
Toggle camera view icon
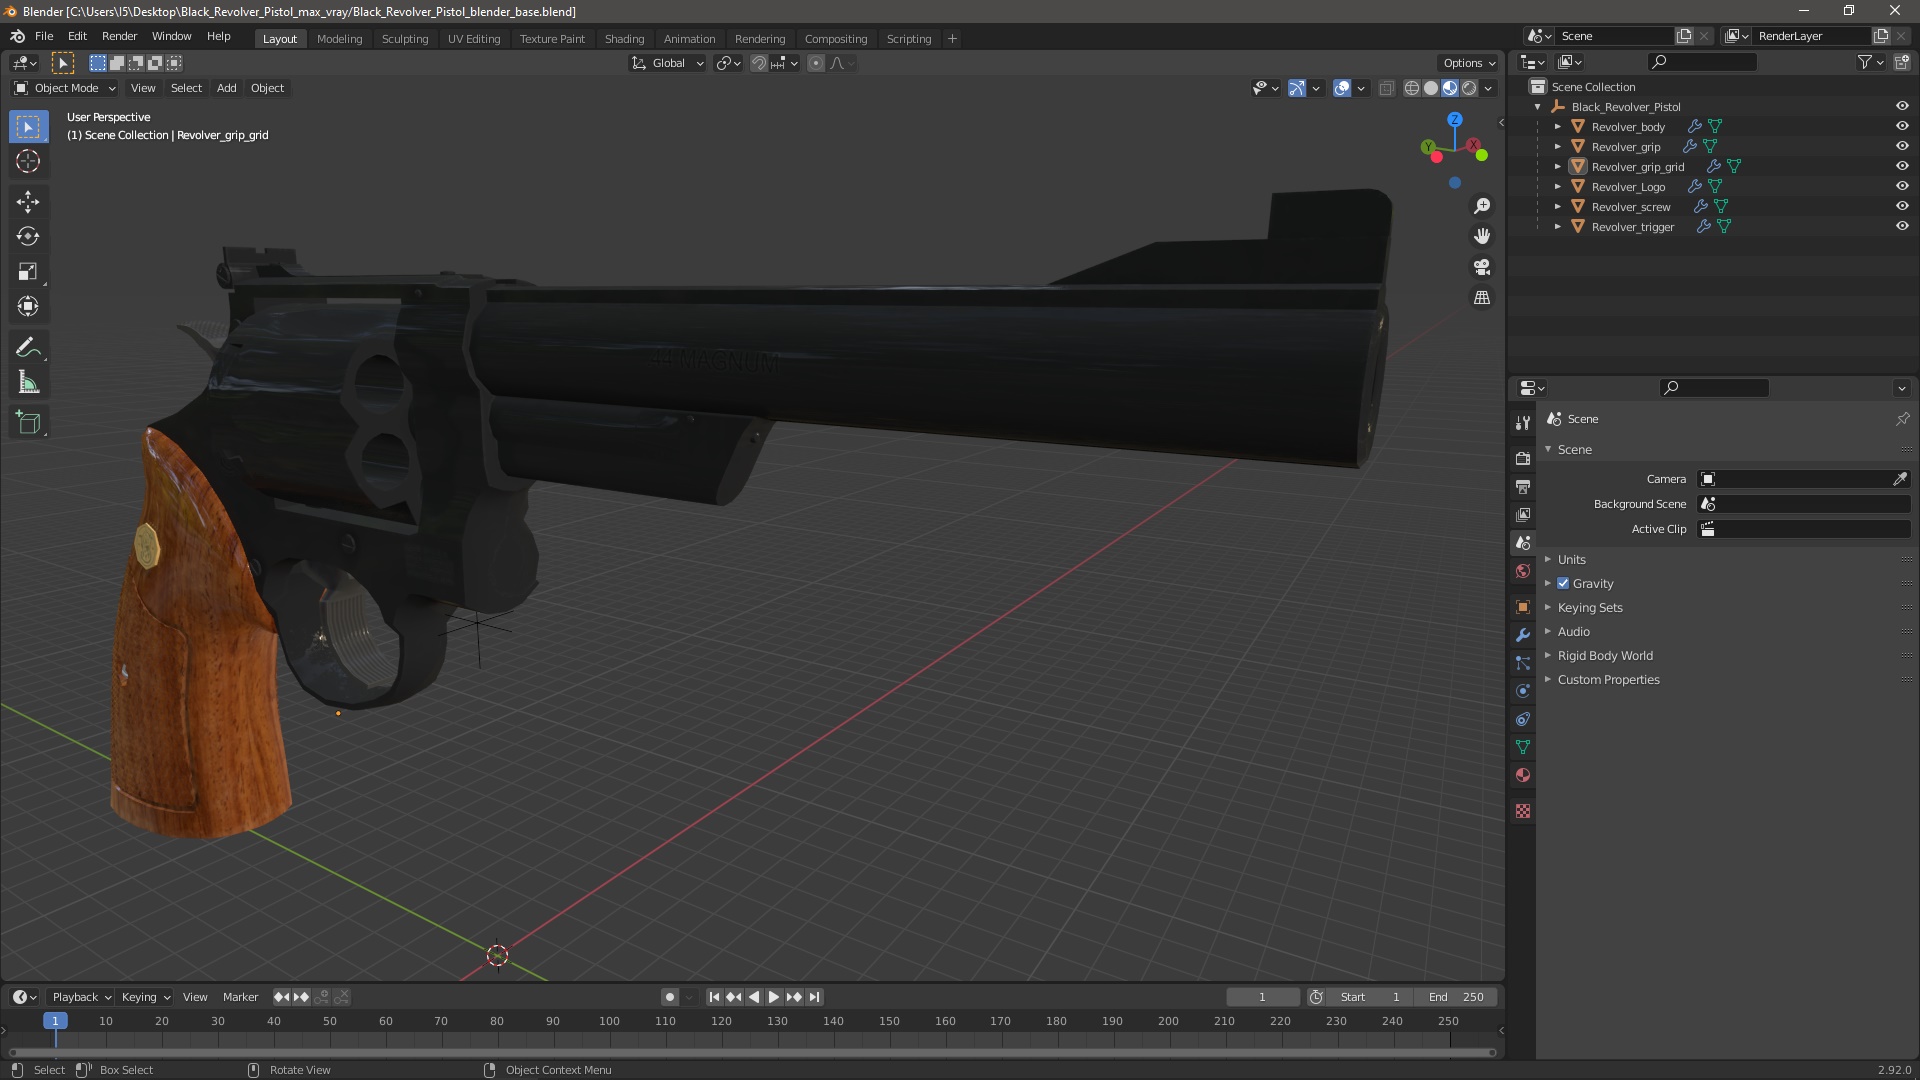[x=1482, y=267]
